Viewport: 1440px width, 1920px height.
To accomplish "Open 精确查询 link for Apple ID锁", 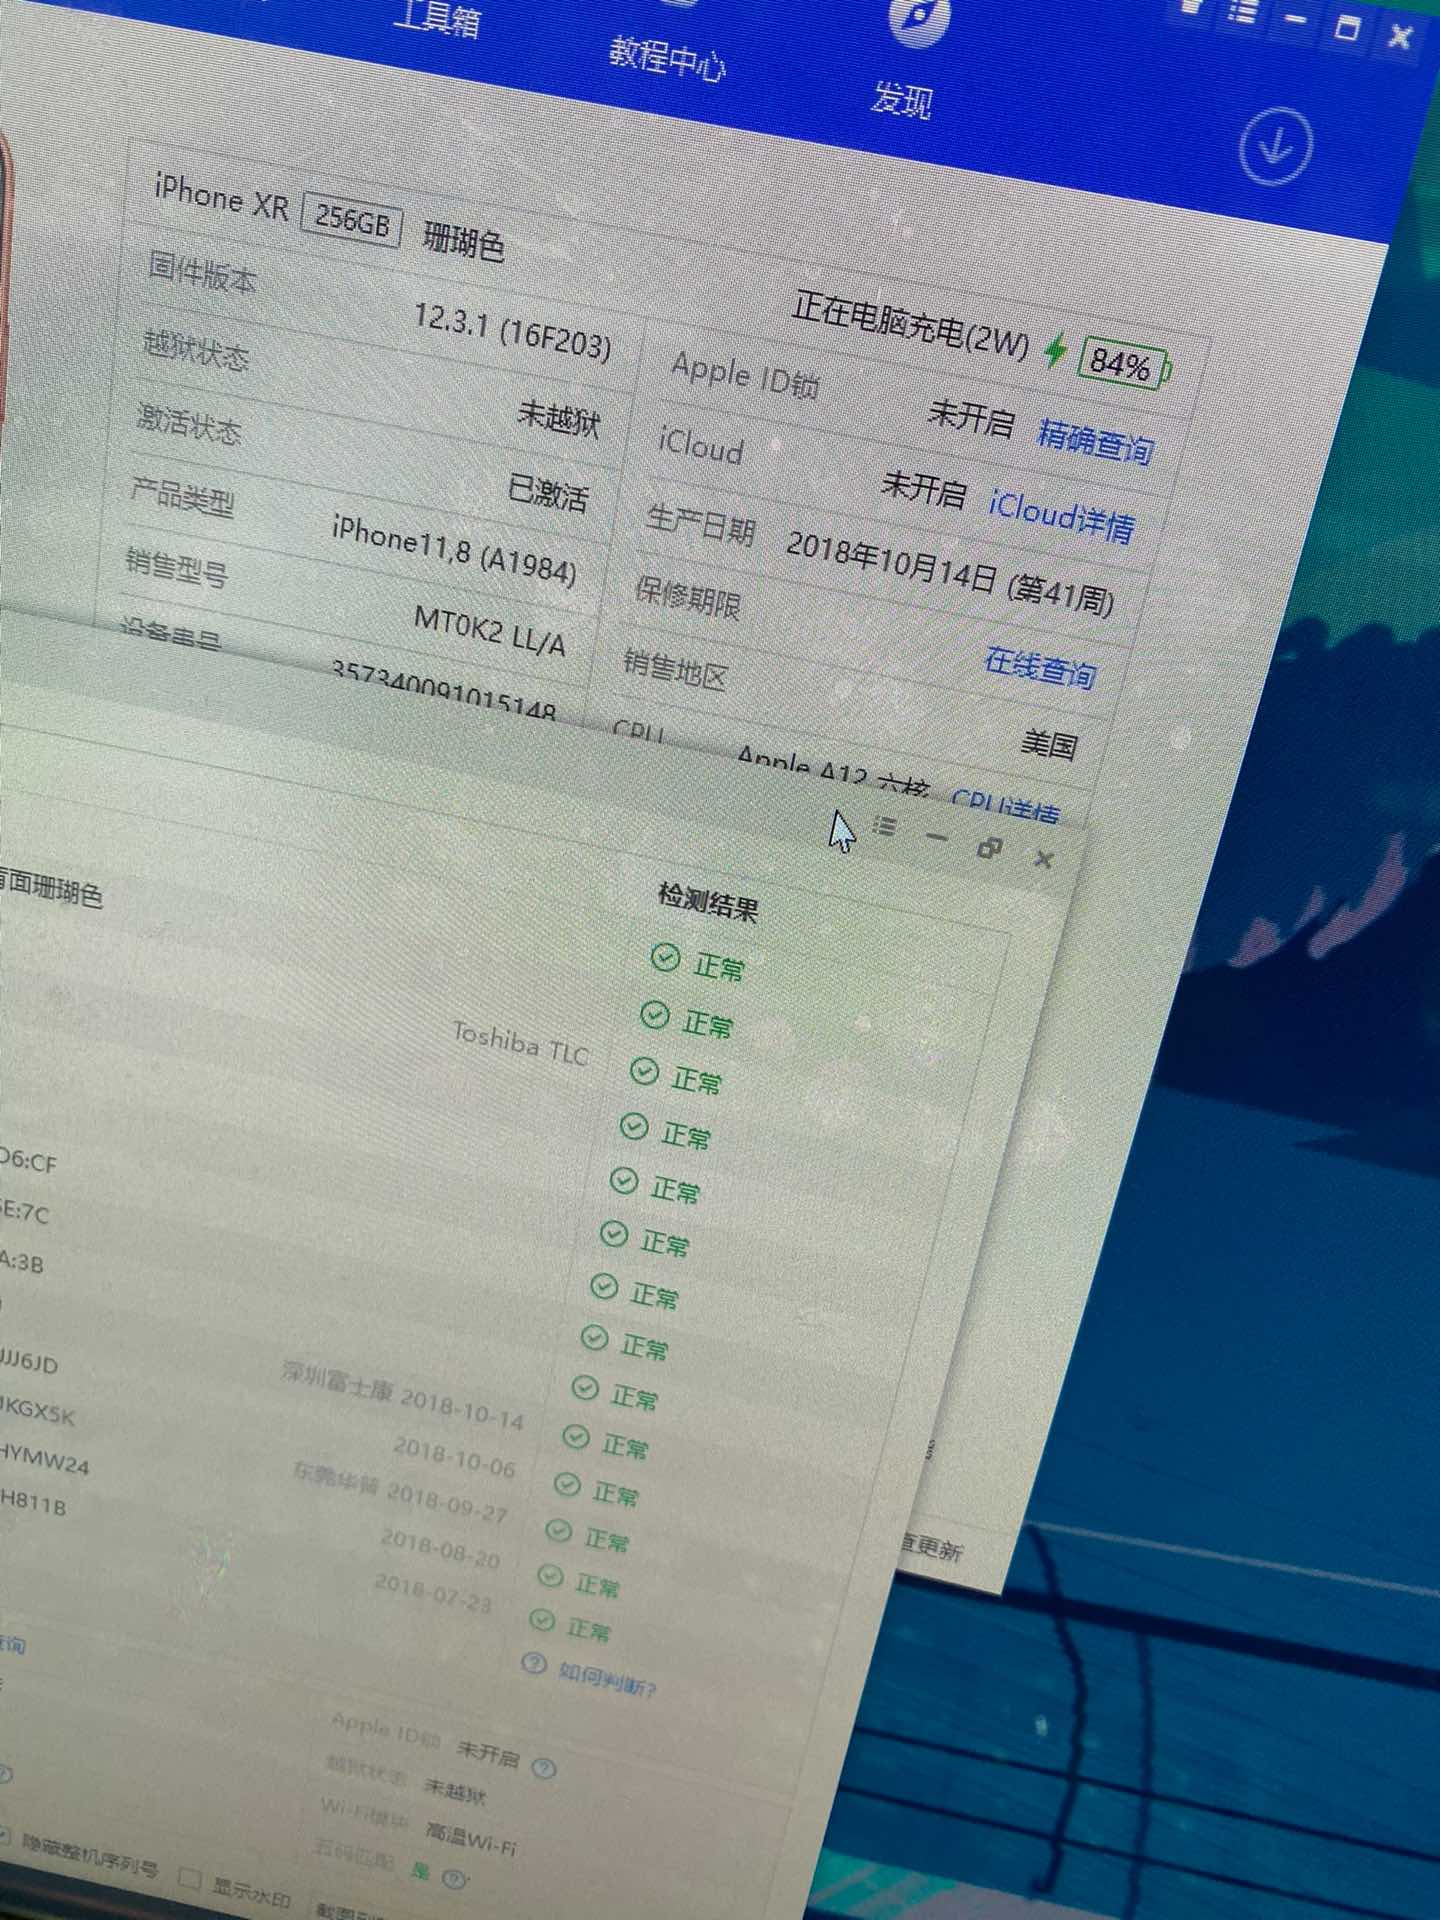I will tap(1095, 441).
